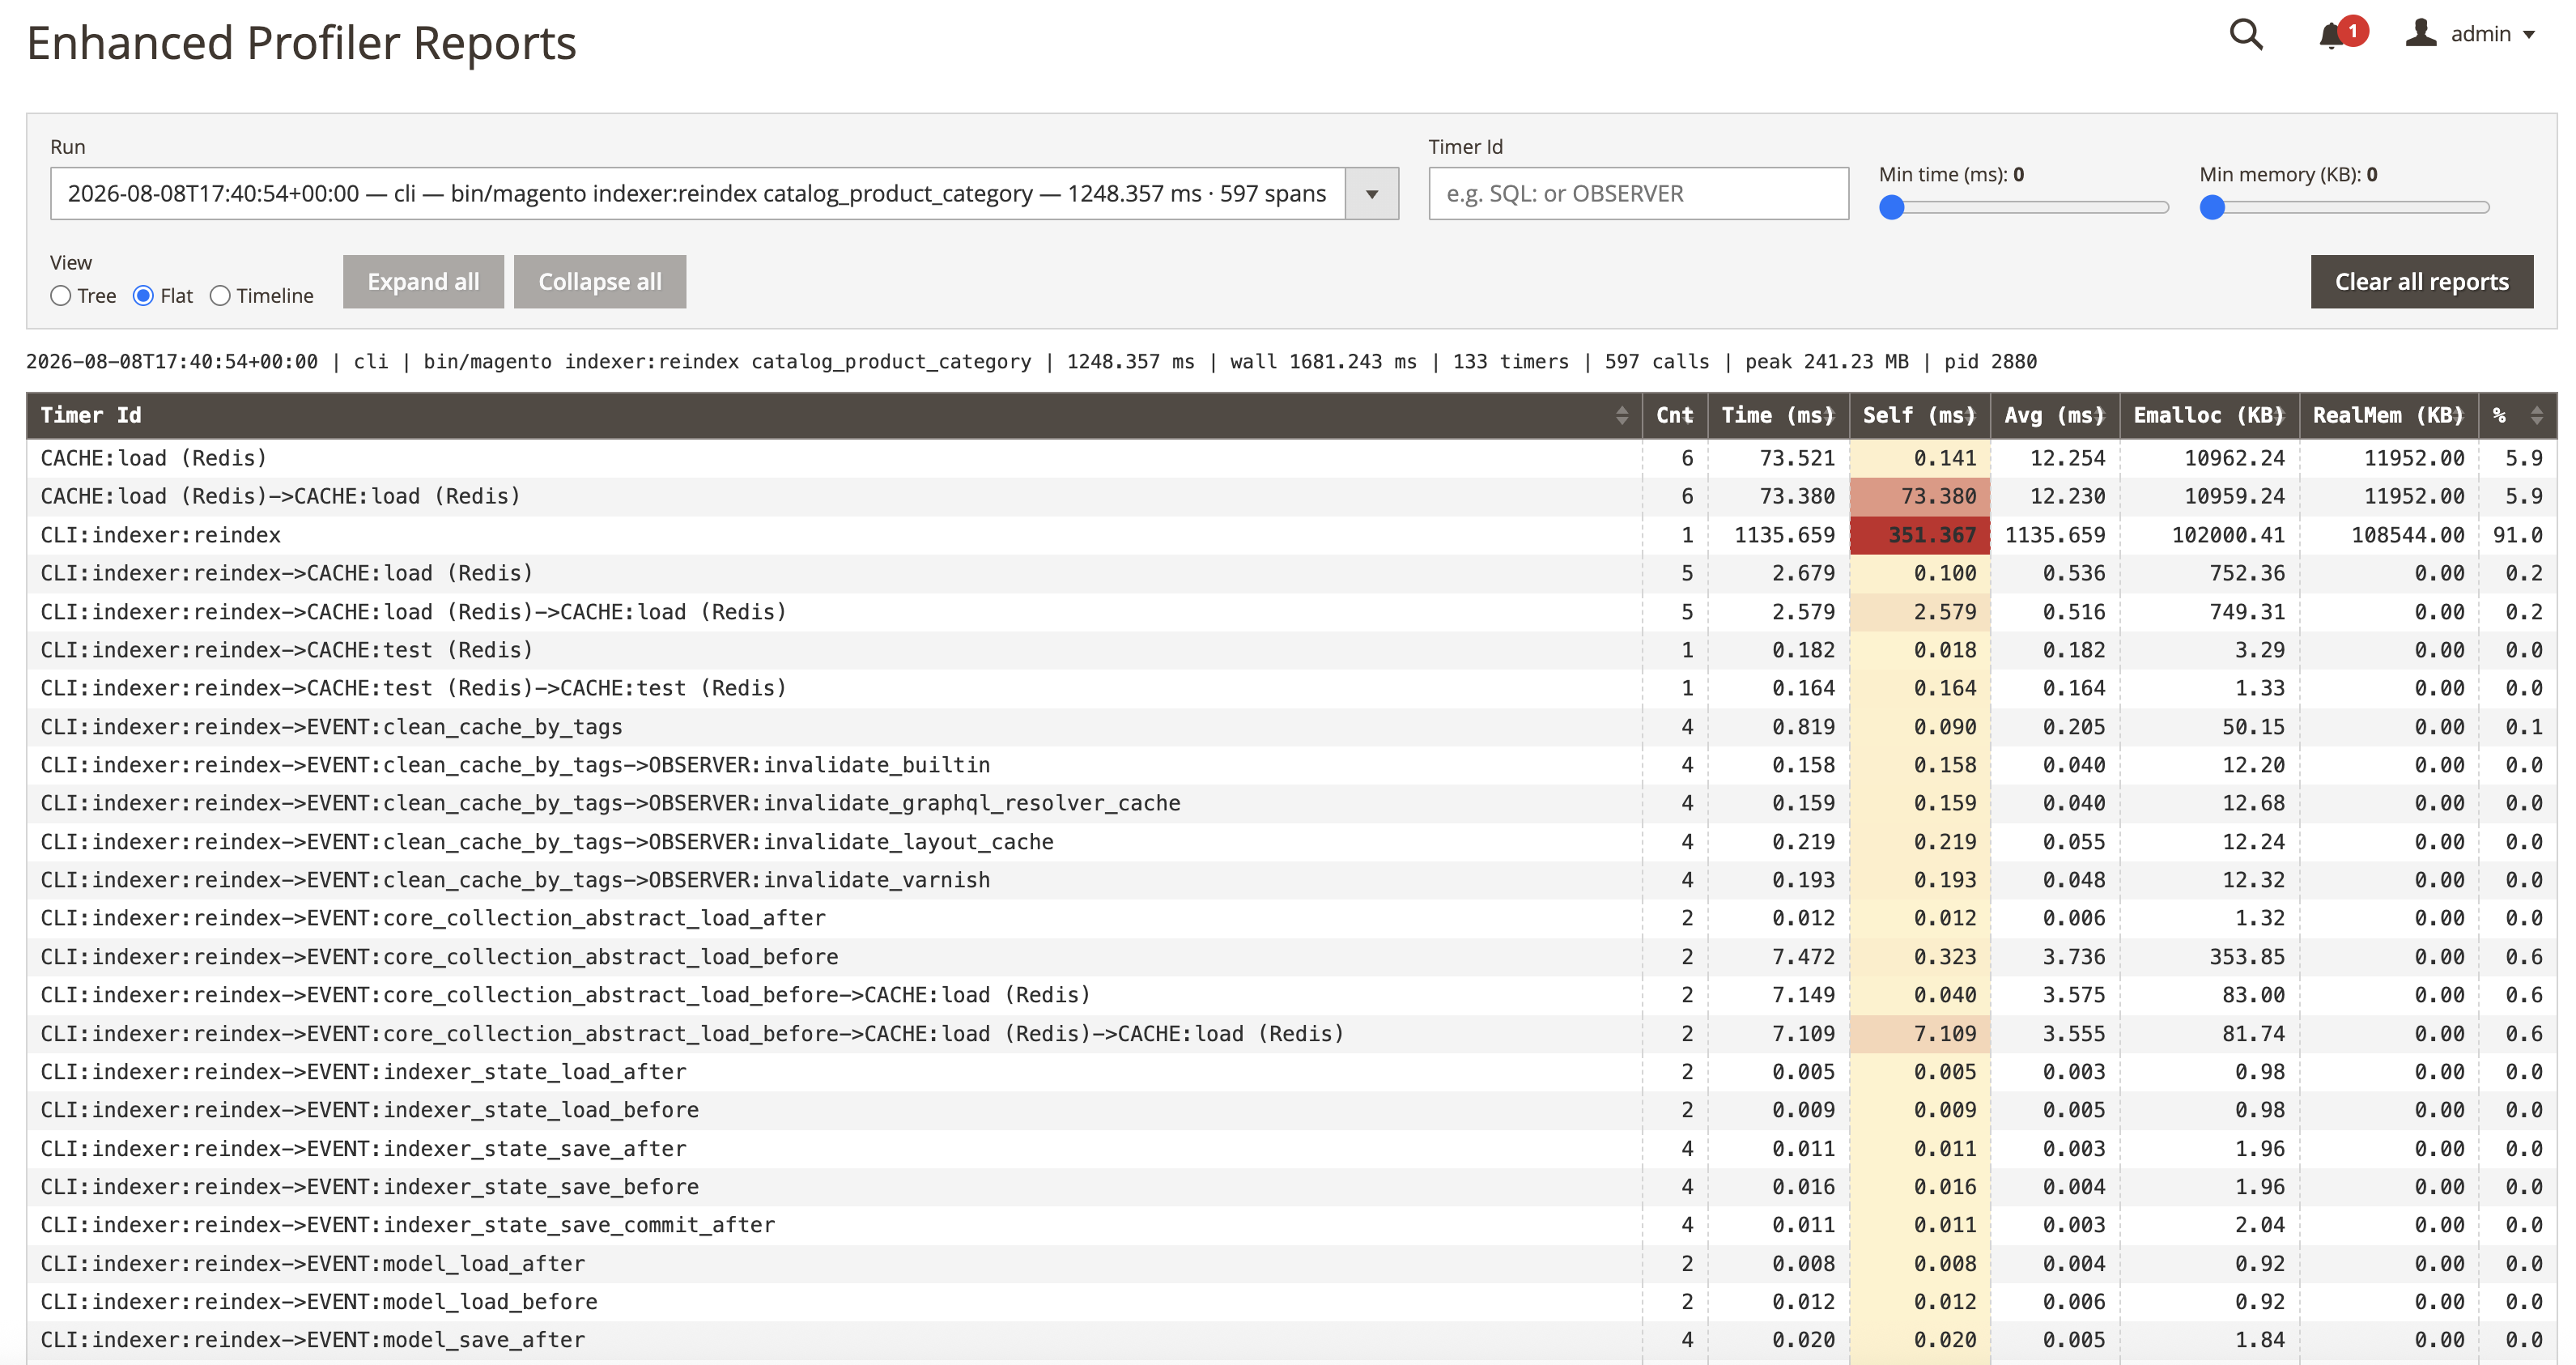
Task: Select row OBSERVER:invalidate_varnish
Action: [x=1291, y=880]
